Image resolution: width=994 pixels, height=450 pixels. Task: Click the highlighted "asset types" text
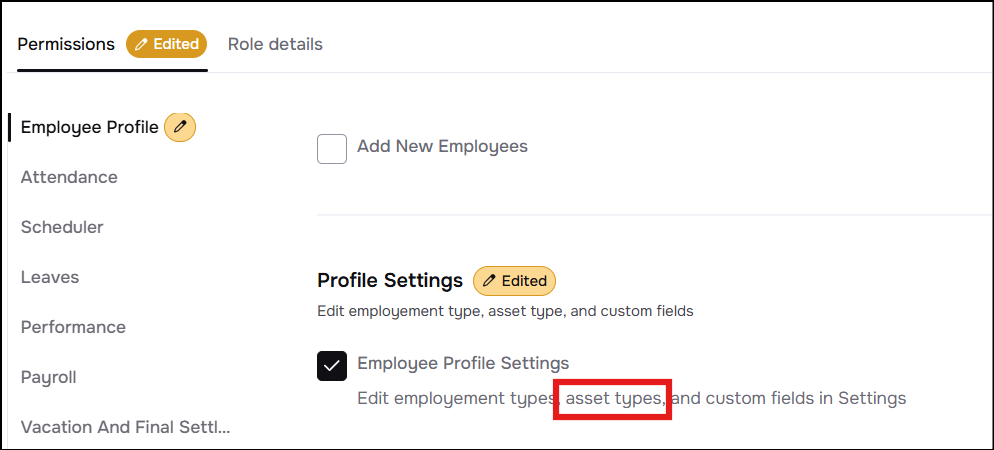pyautogui.click(x=614, y=398)
